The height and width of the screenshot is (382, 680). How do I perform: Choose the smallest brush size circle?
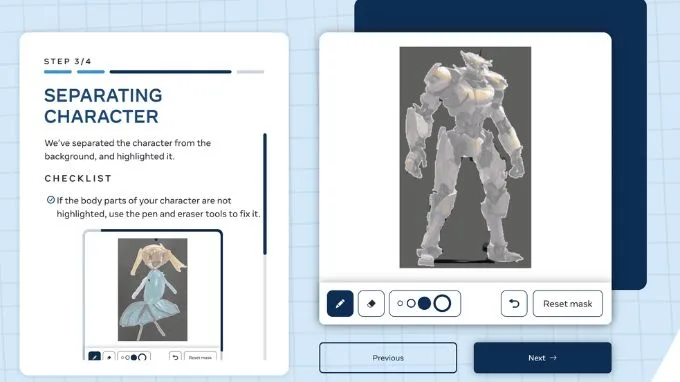tap(400, 304)
